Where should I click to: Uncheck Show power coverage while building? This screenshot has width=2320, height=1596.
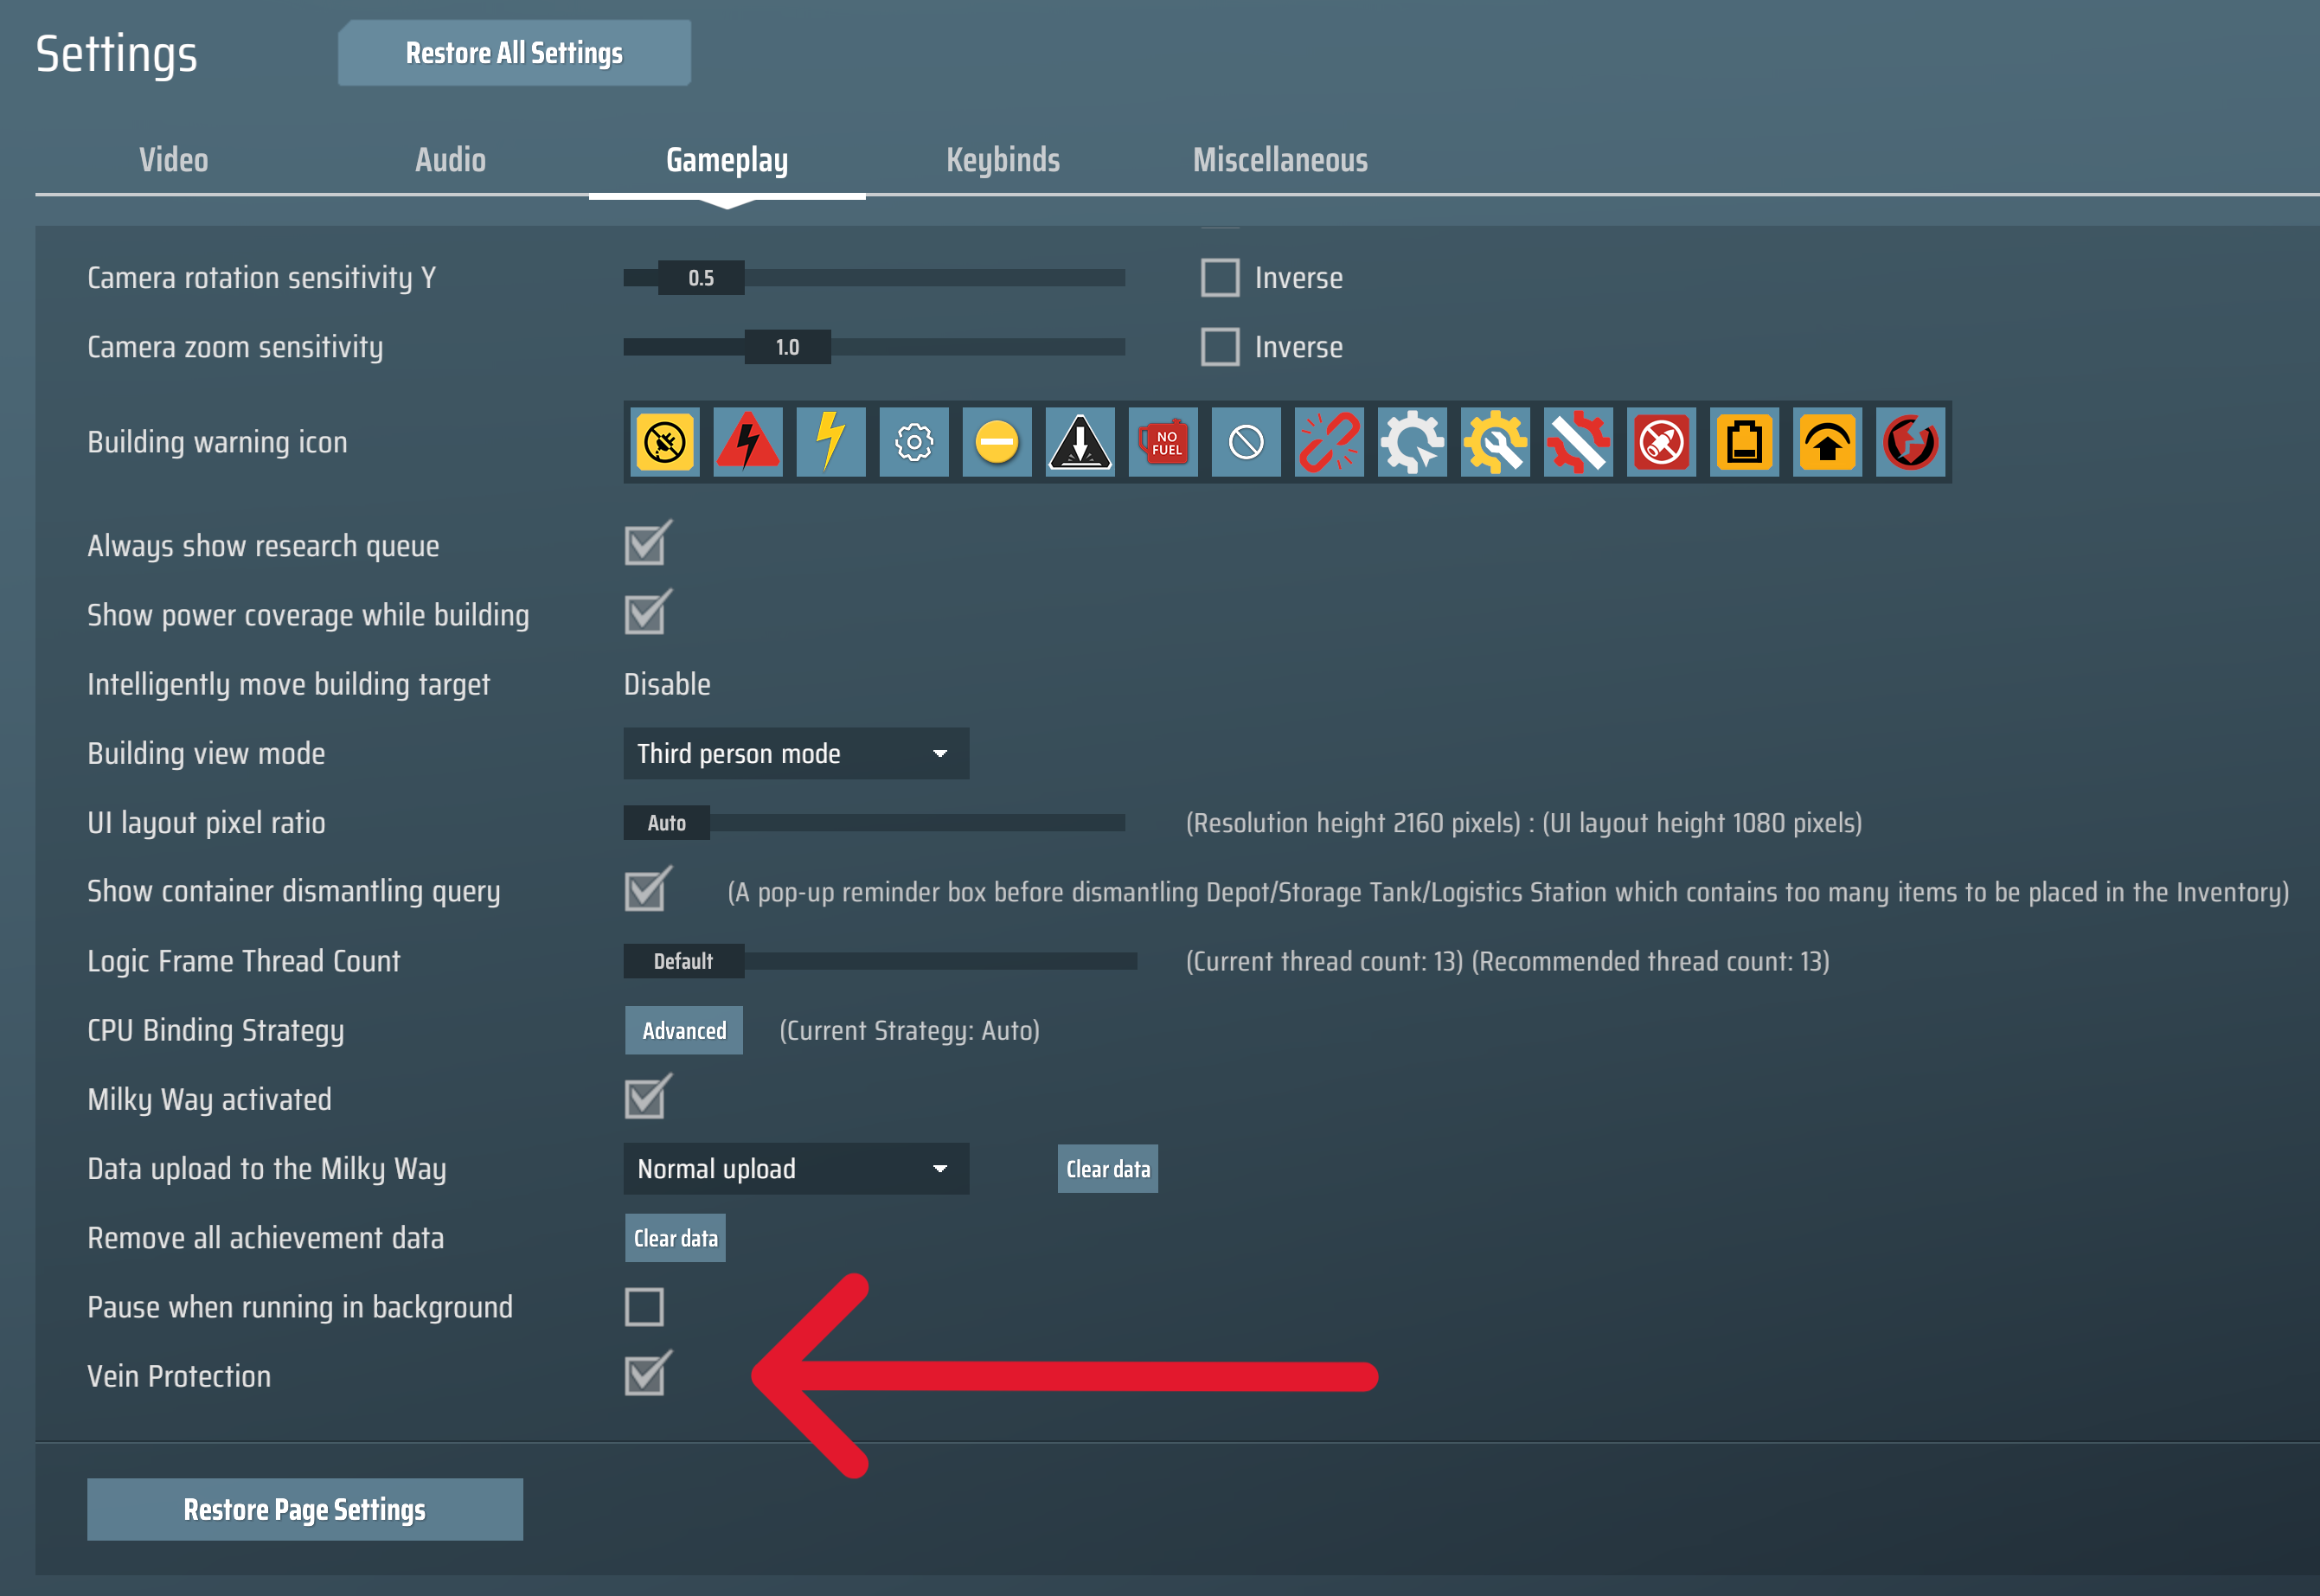646,613
